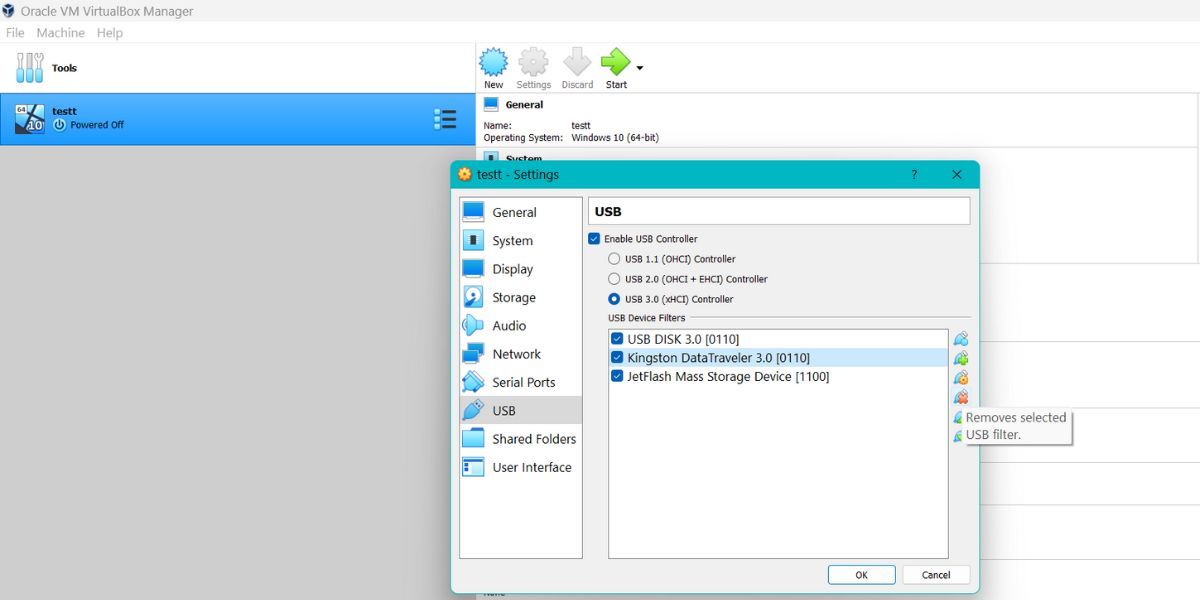This screenshot has width=1200, height=600.
Task: Create a new virtual machine
Action: pos(493,63)
